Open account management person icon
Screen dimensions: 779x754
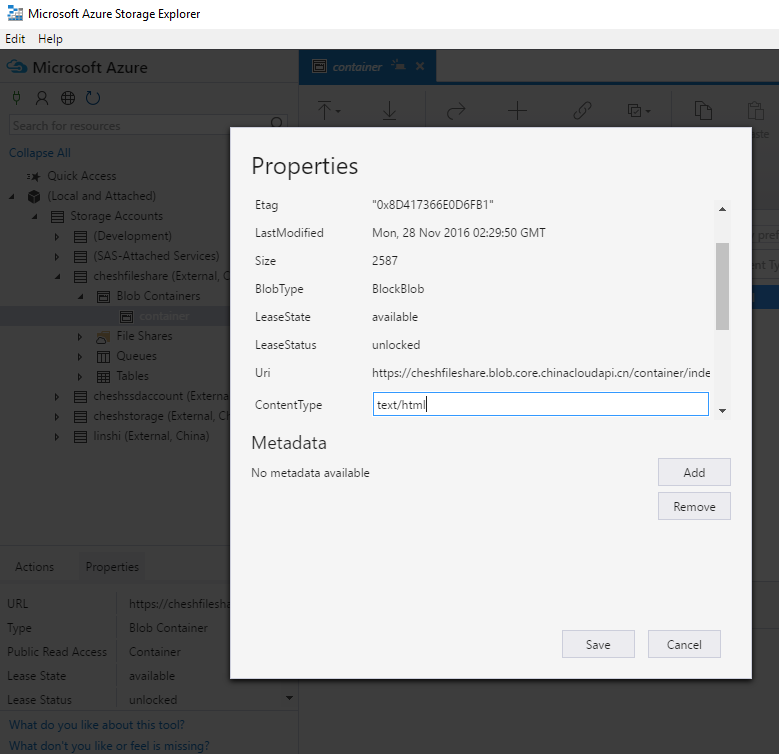point(42,98)
